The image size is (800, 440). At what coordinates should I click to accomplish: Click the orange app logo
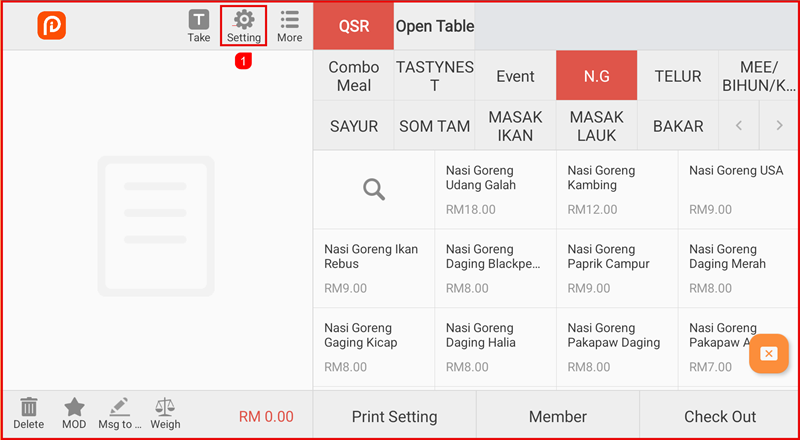click(x=52, y=26)
